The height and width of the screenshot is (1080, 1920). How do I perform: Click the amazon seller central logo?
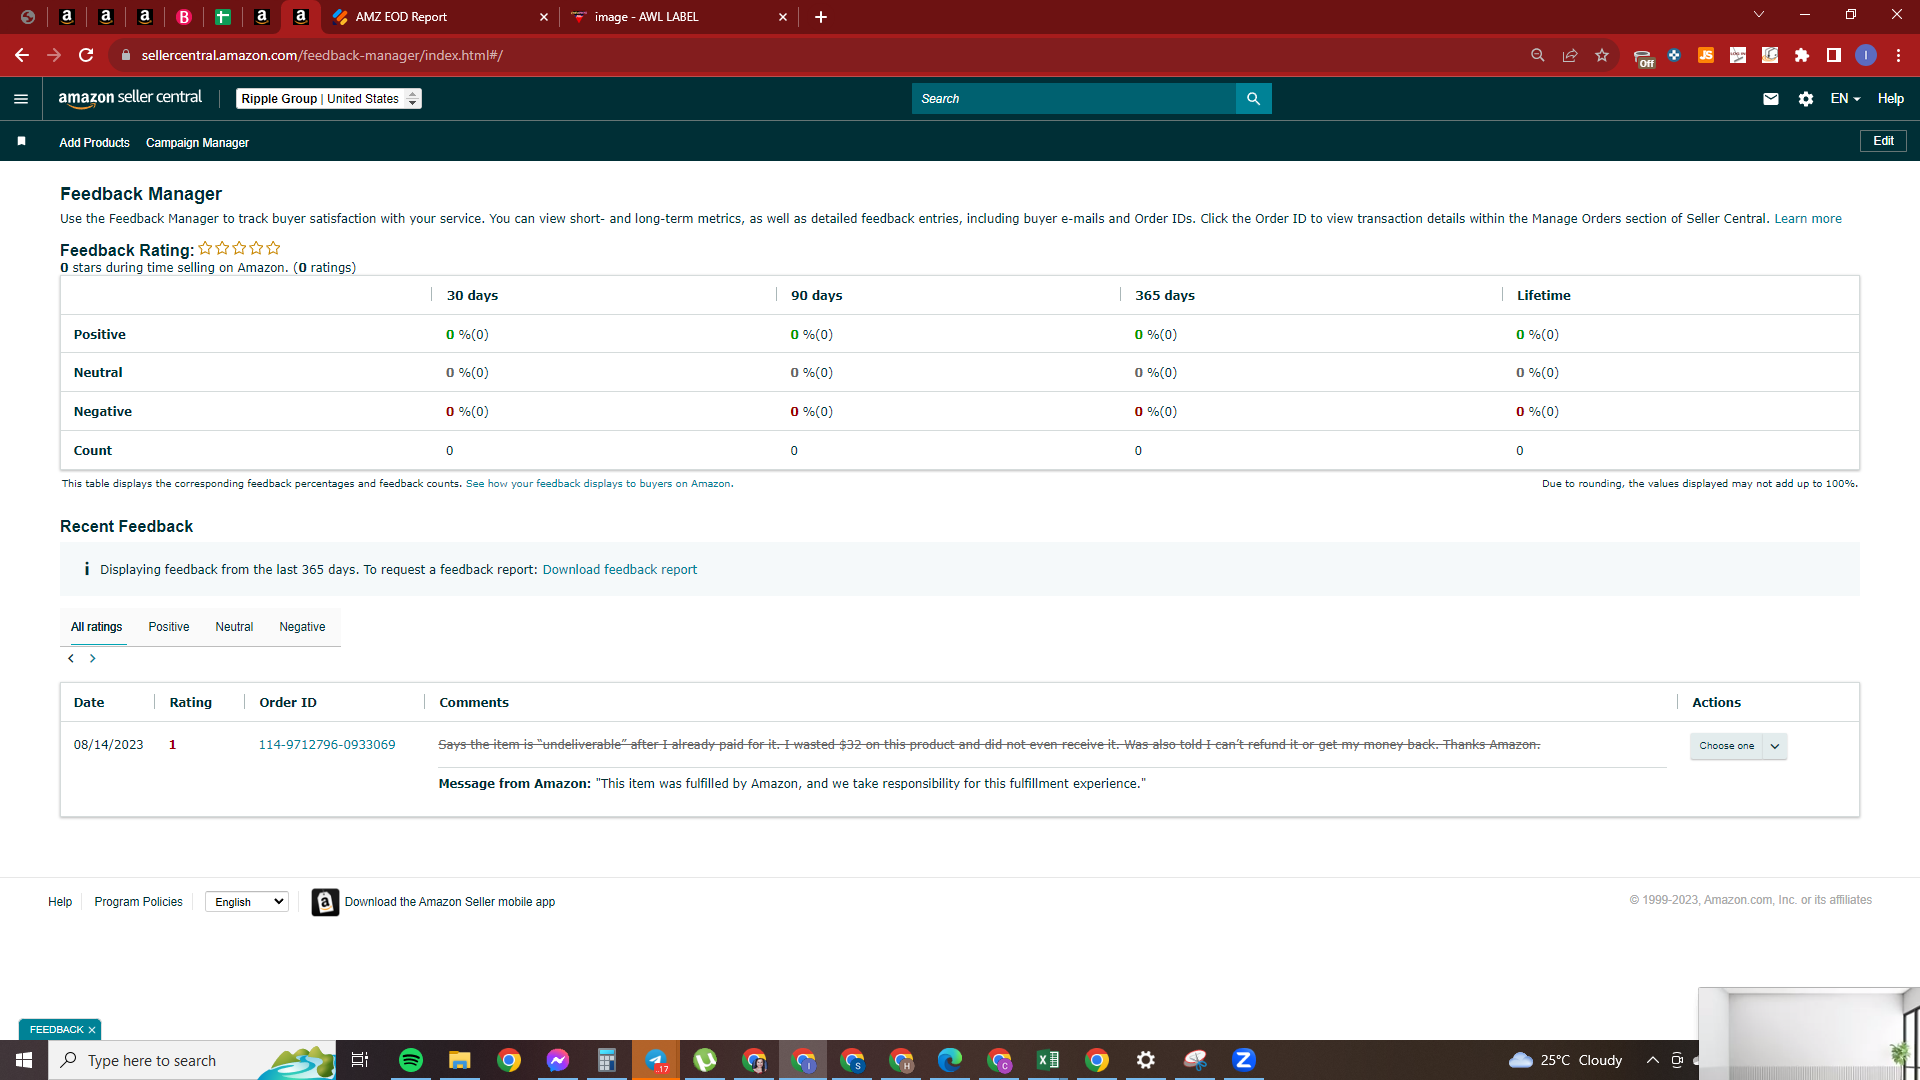click(x=130, y=98)
